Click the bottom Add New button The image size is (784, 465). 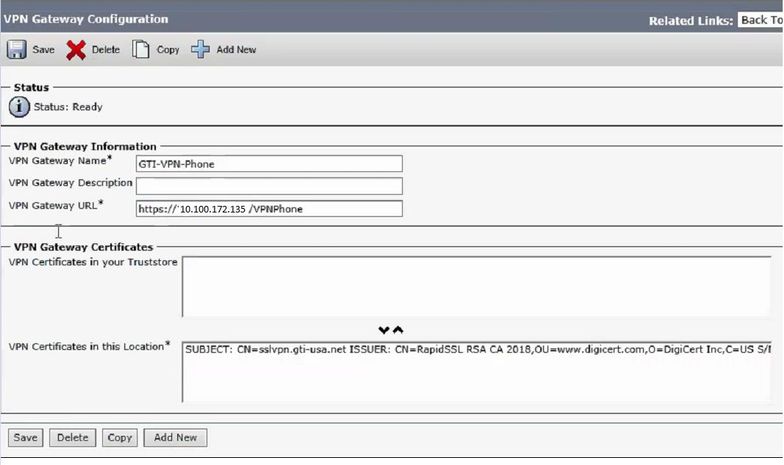176,438
